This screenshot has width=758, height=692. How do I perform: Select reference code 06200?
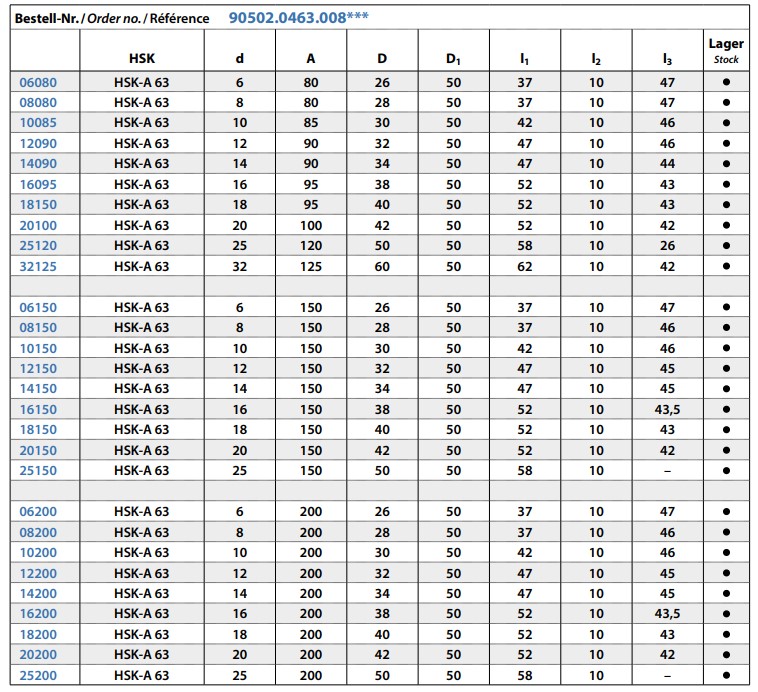click(38, 512)
